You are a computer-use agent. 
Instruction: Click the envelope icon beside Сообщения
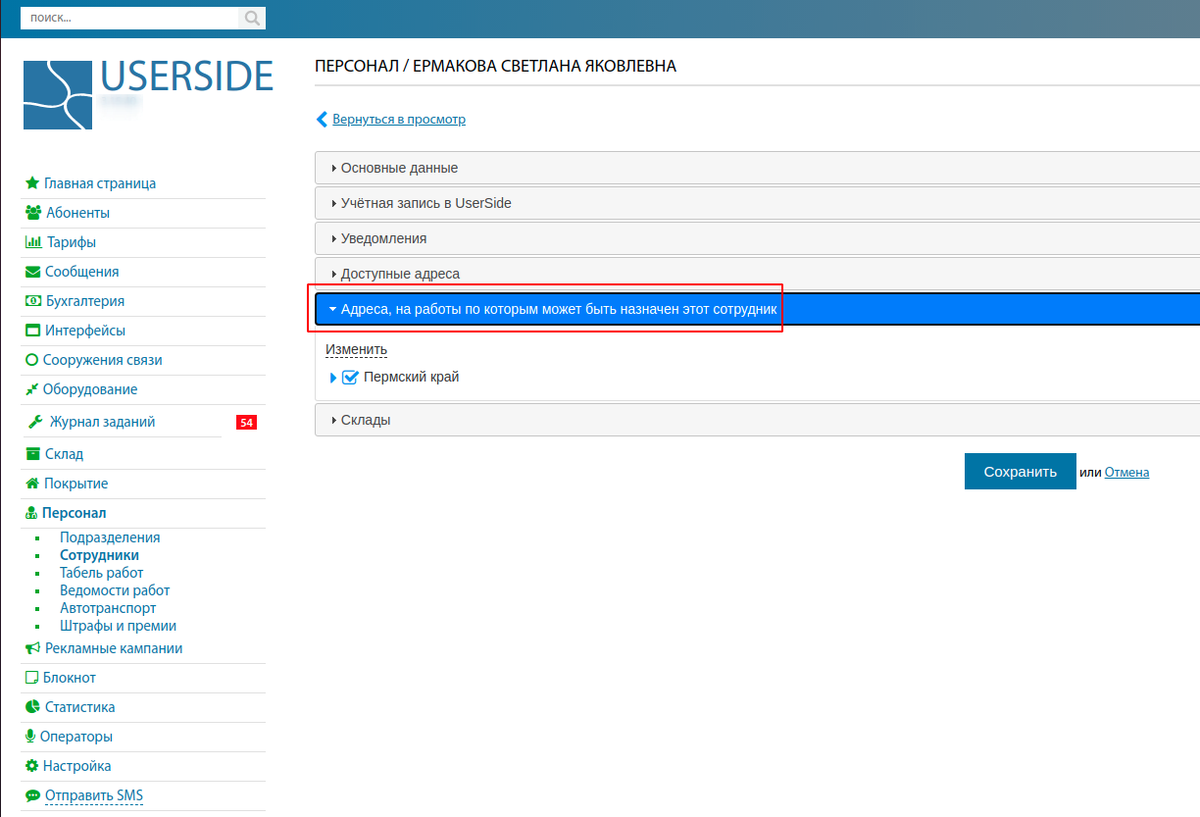(33, 272)
